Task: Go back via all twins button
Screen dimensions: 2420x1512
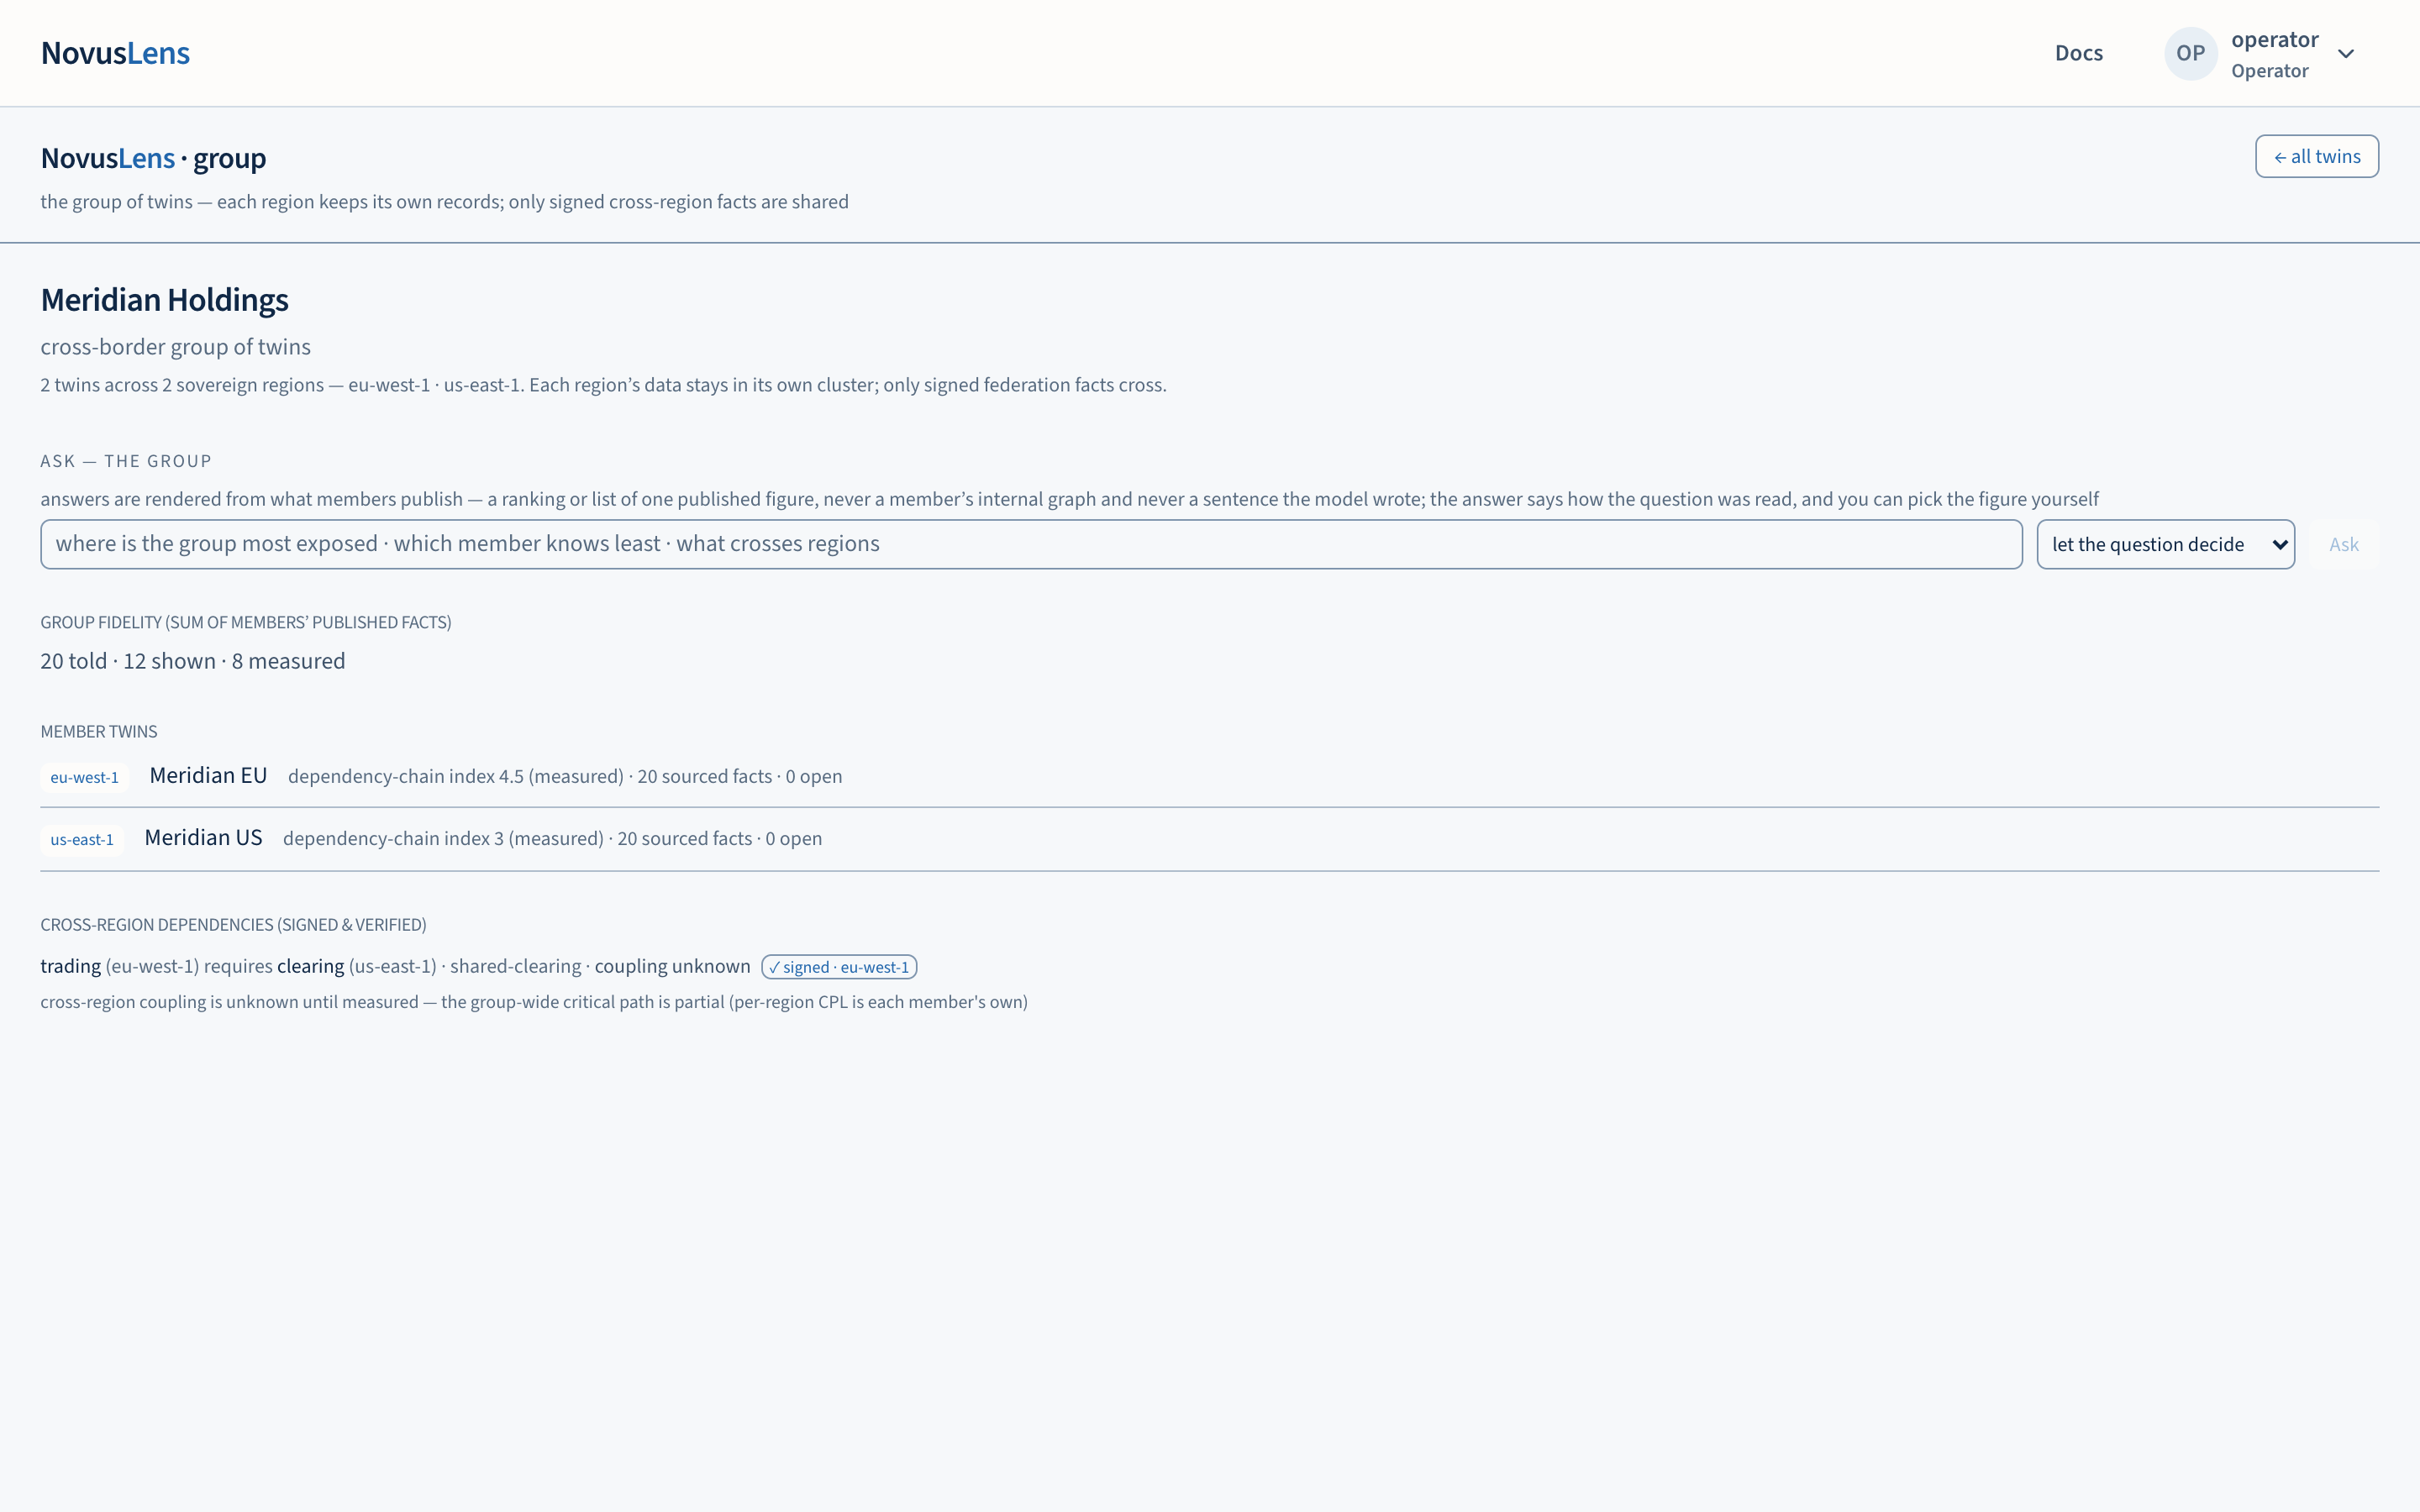Action: point(2316,156)
